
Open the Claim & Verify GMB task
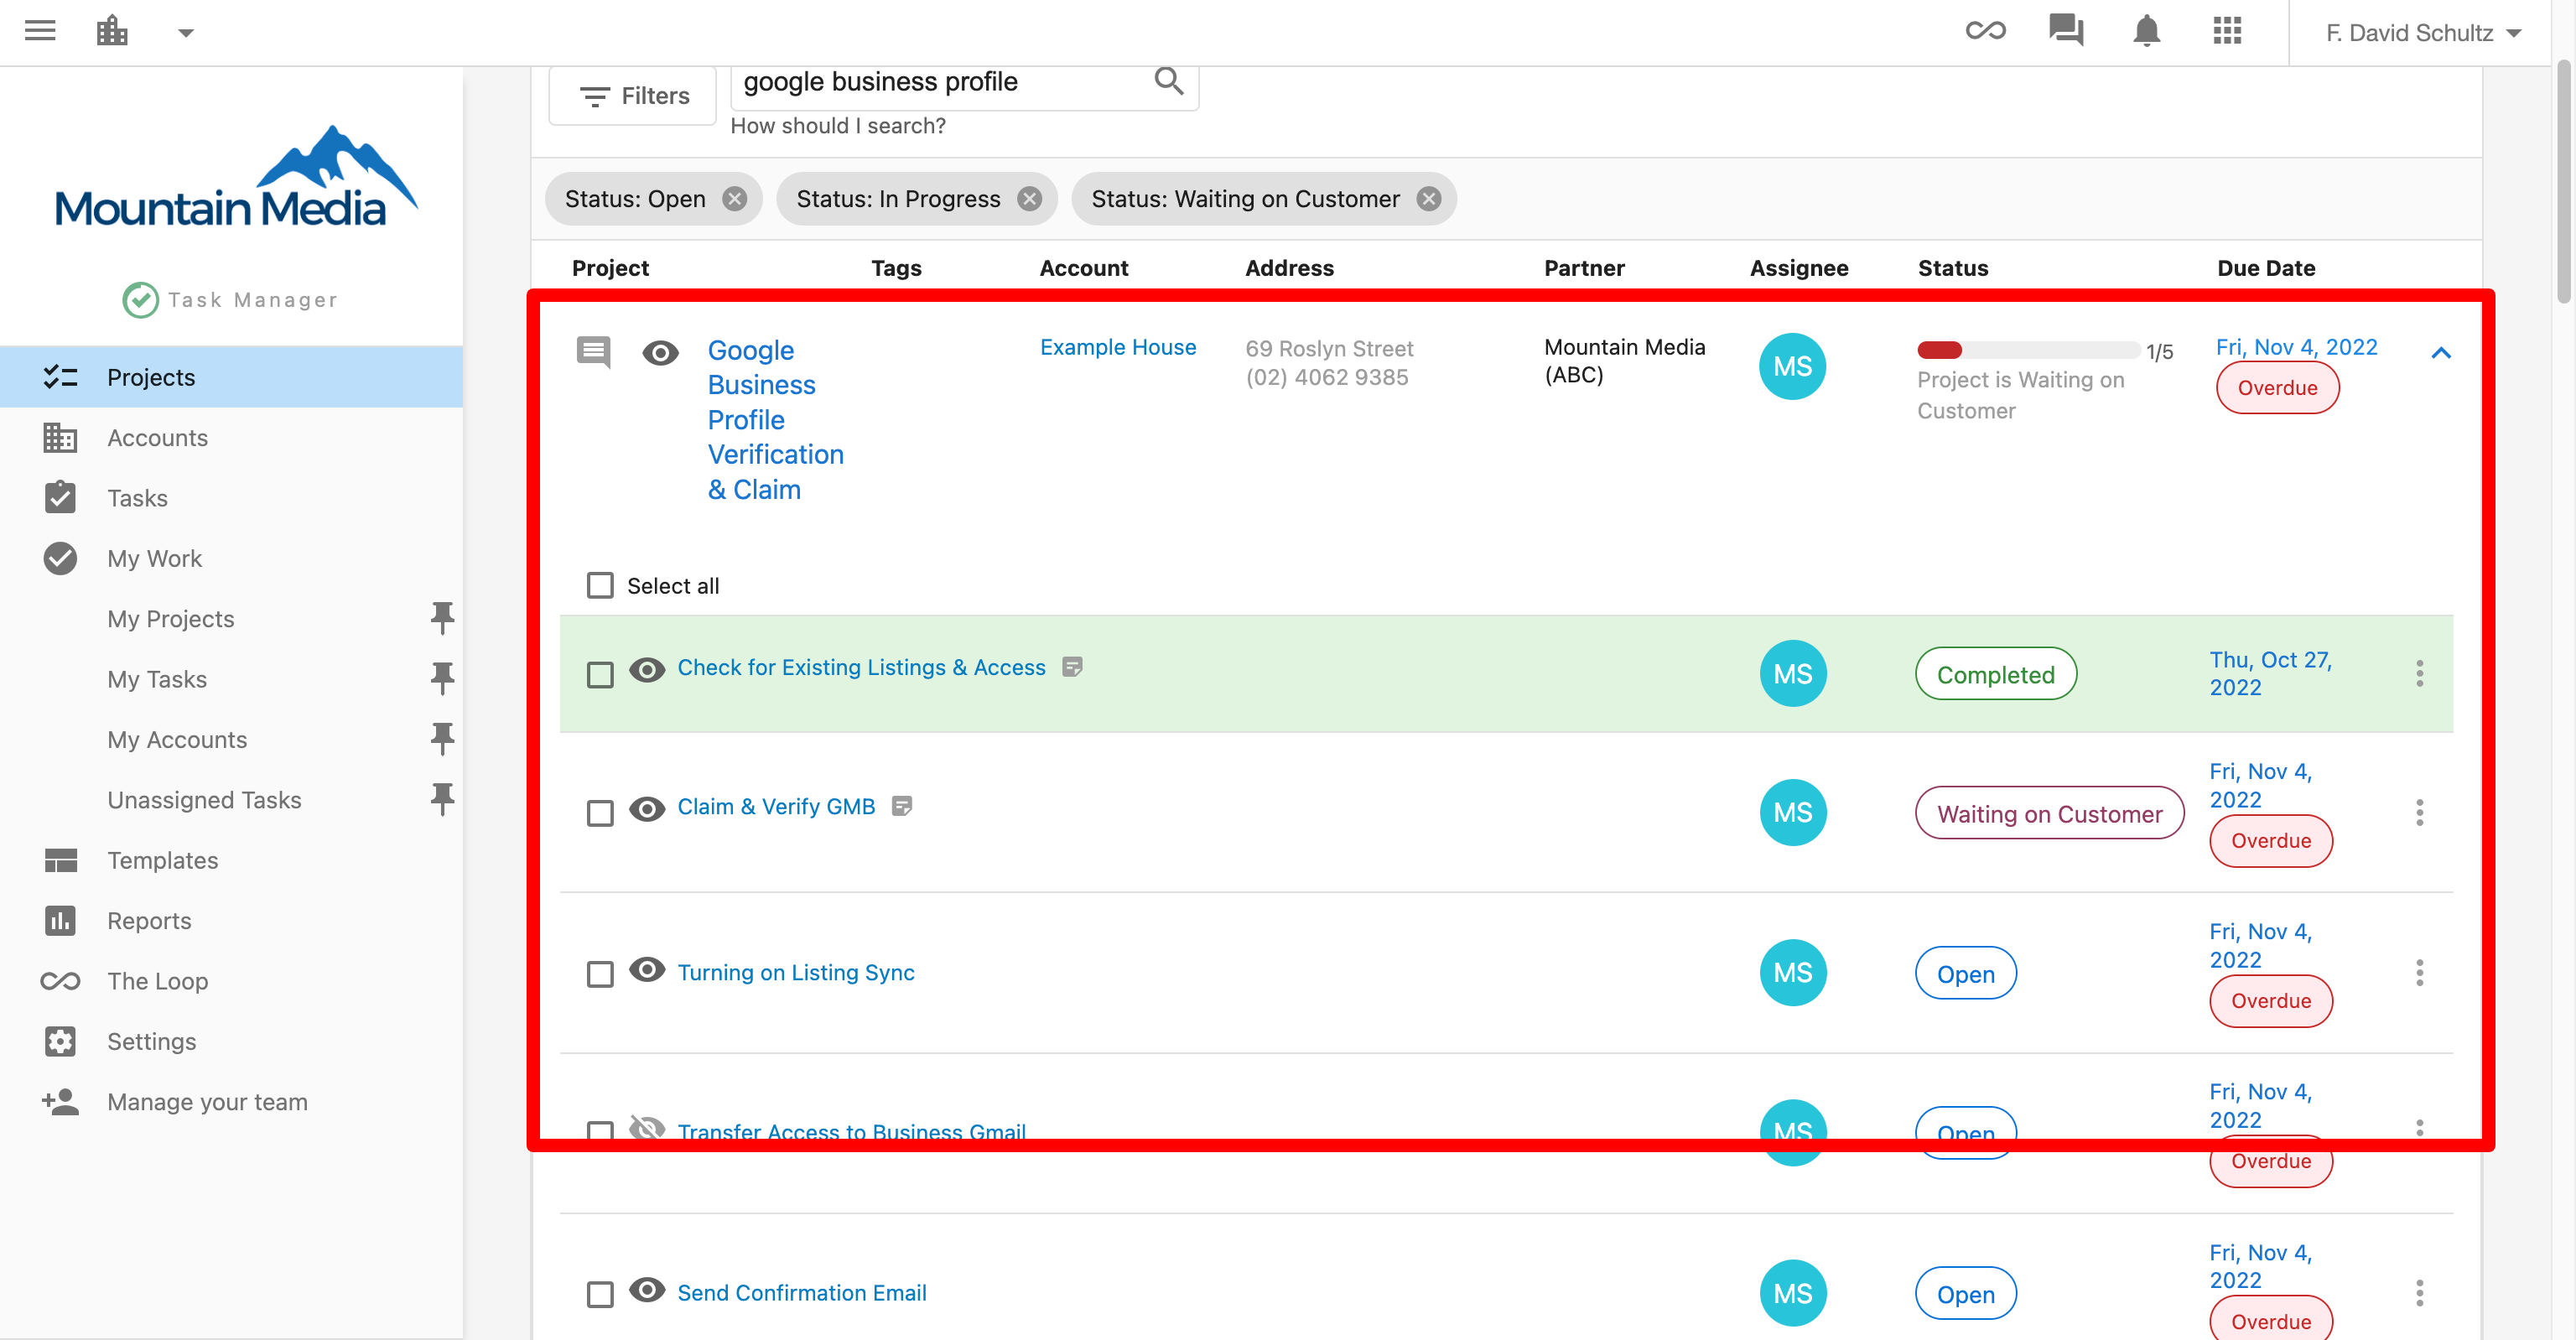[776, 806]
